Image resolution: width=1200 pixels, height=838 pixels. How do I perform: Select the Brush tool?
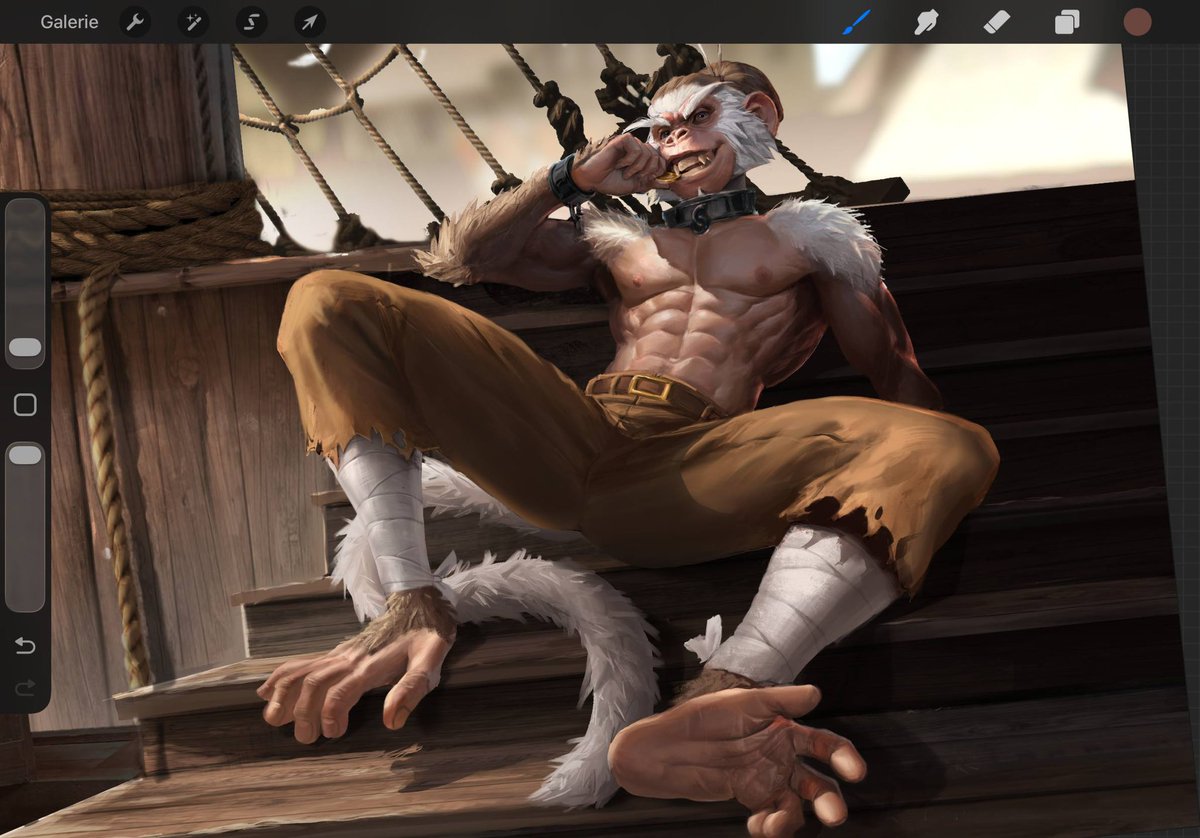pos(856,22)
